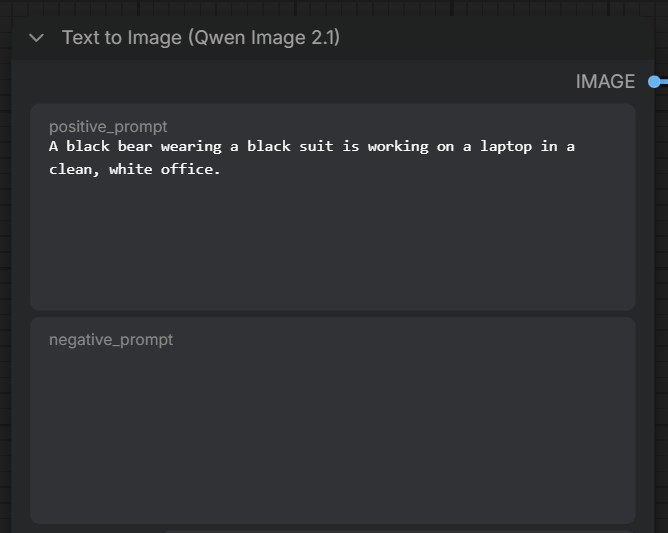Collapse the Text to Image node chevron

36,38
